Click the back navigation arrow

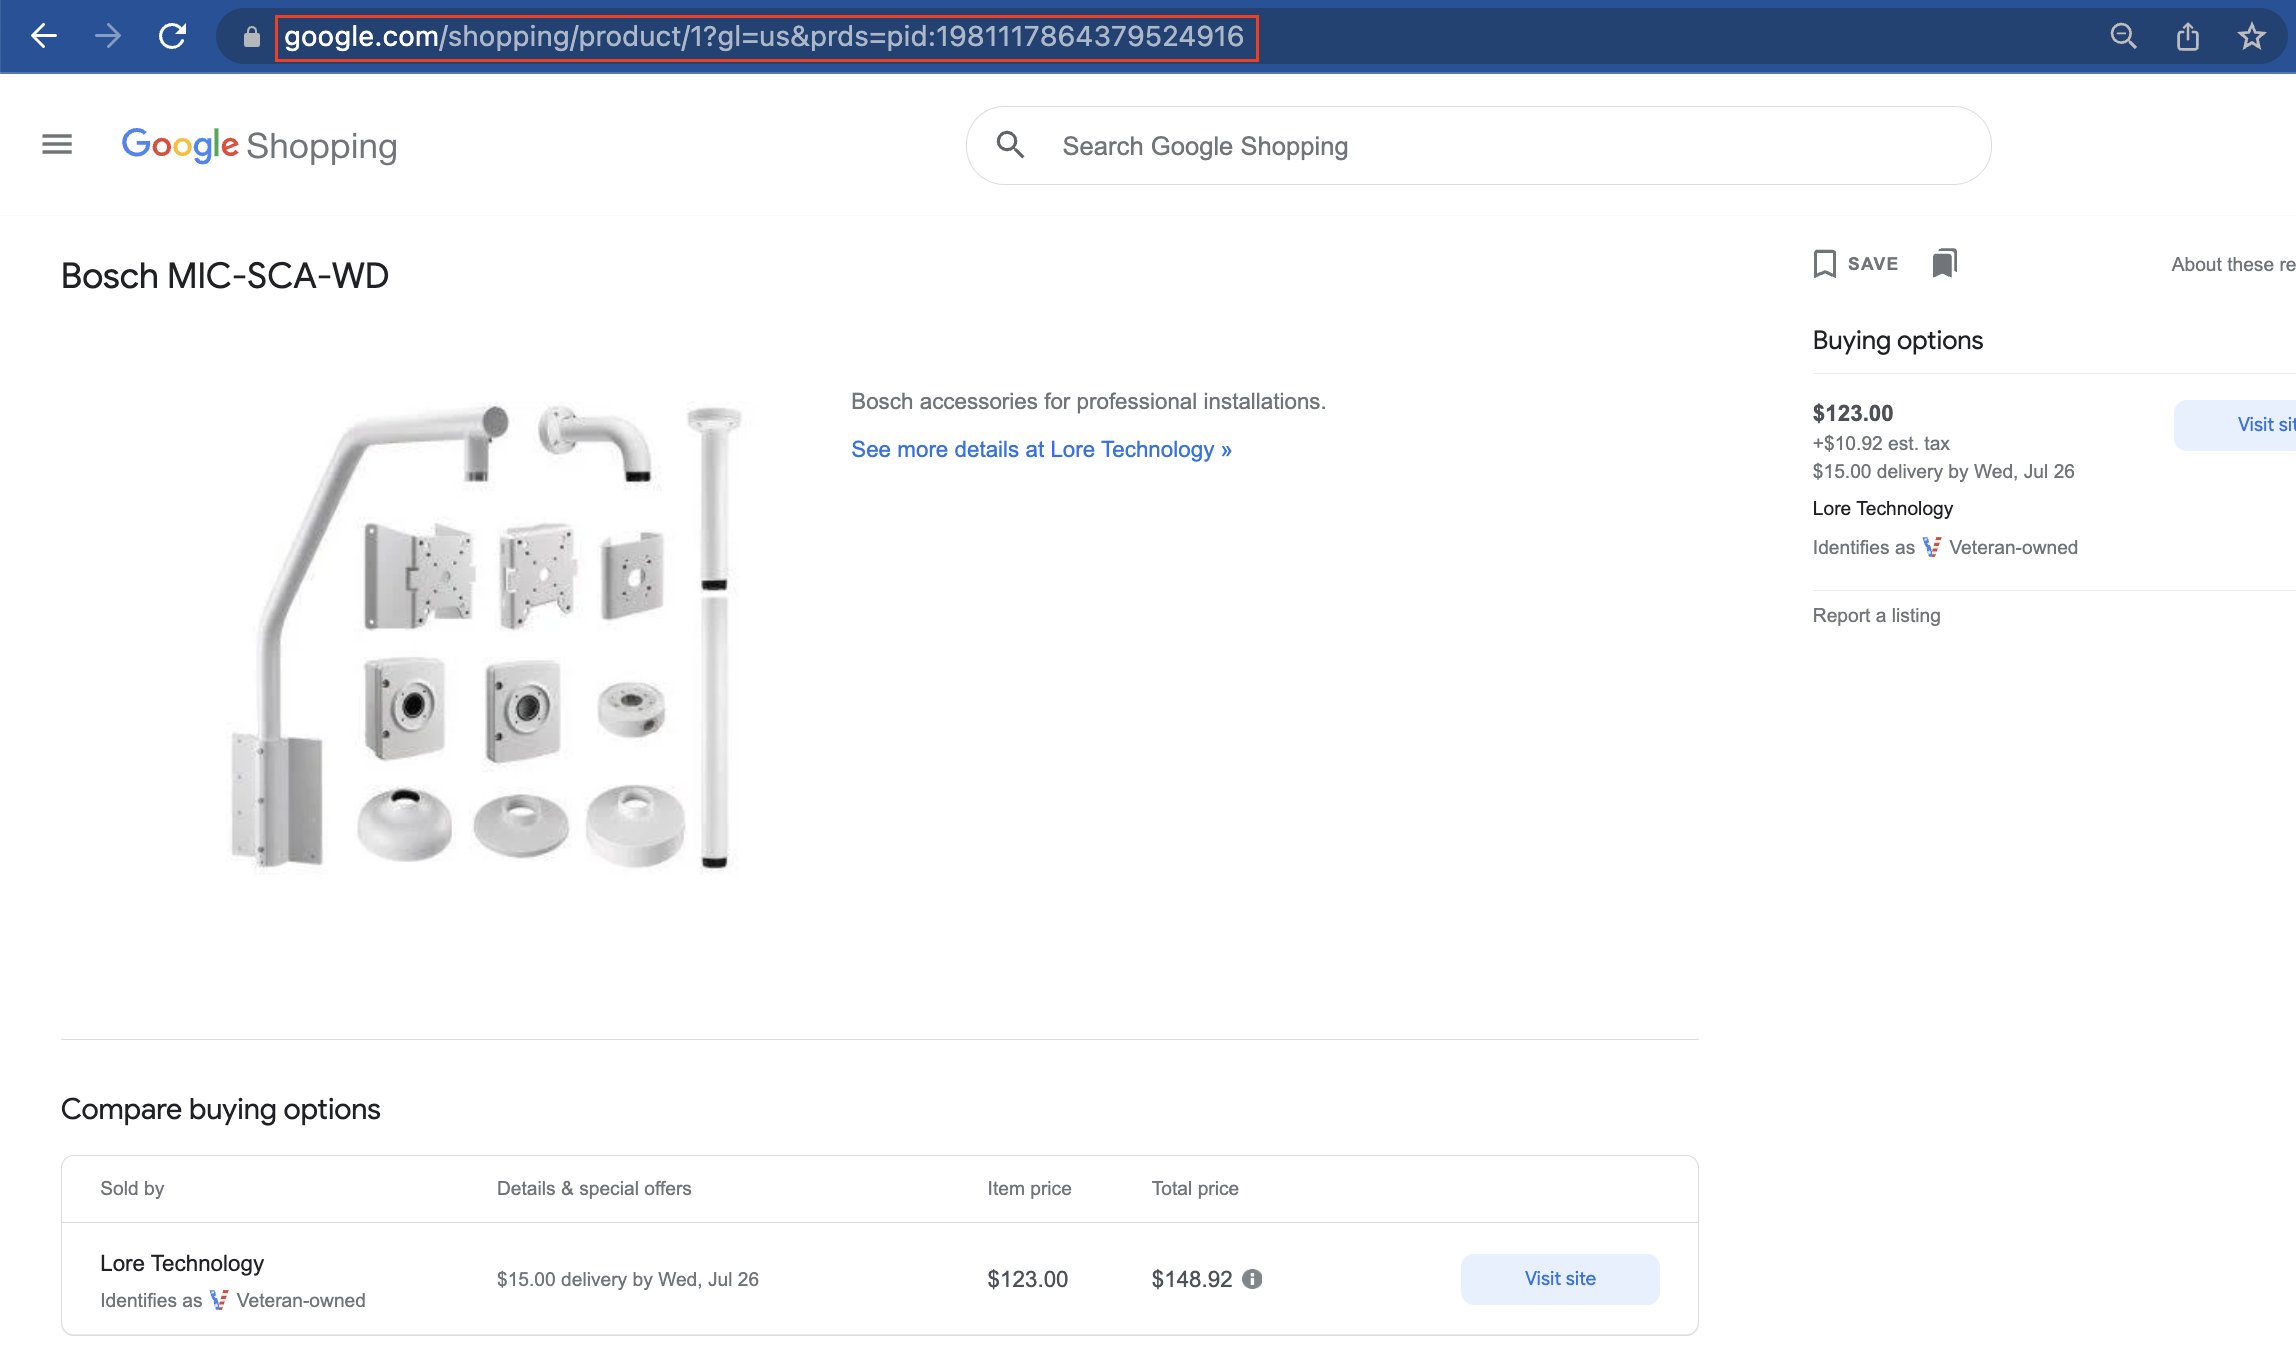[x=43, y=36]
